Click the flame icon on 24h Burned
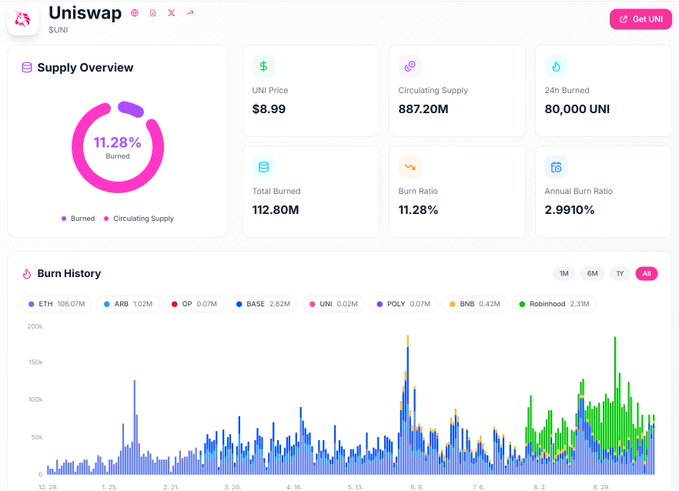 [556, 66]
